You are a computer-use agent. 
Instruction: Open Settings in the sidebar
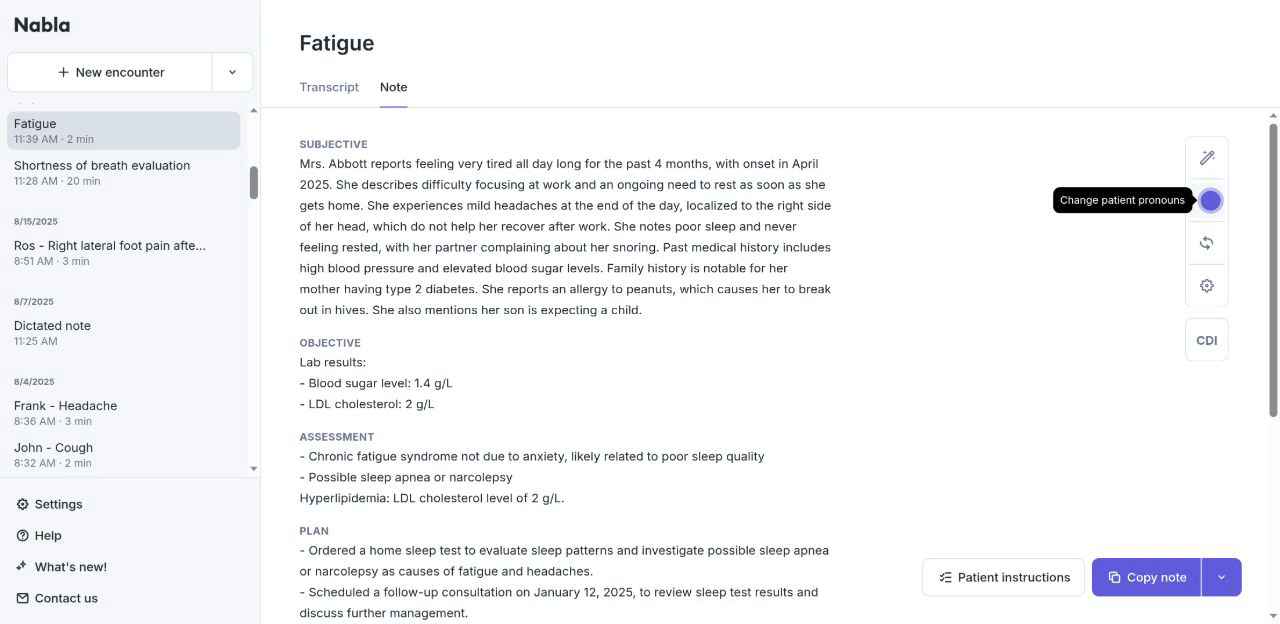58,504
